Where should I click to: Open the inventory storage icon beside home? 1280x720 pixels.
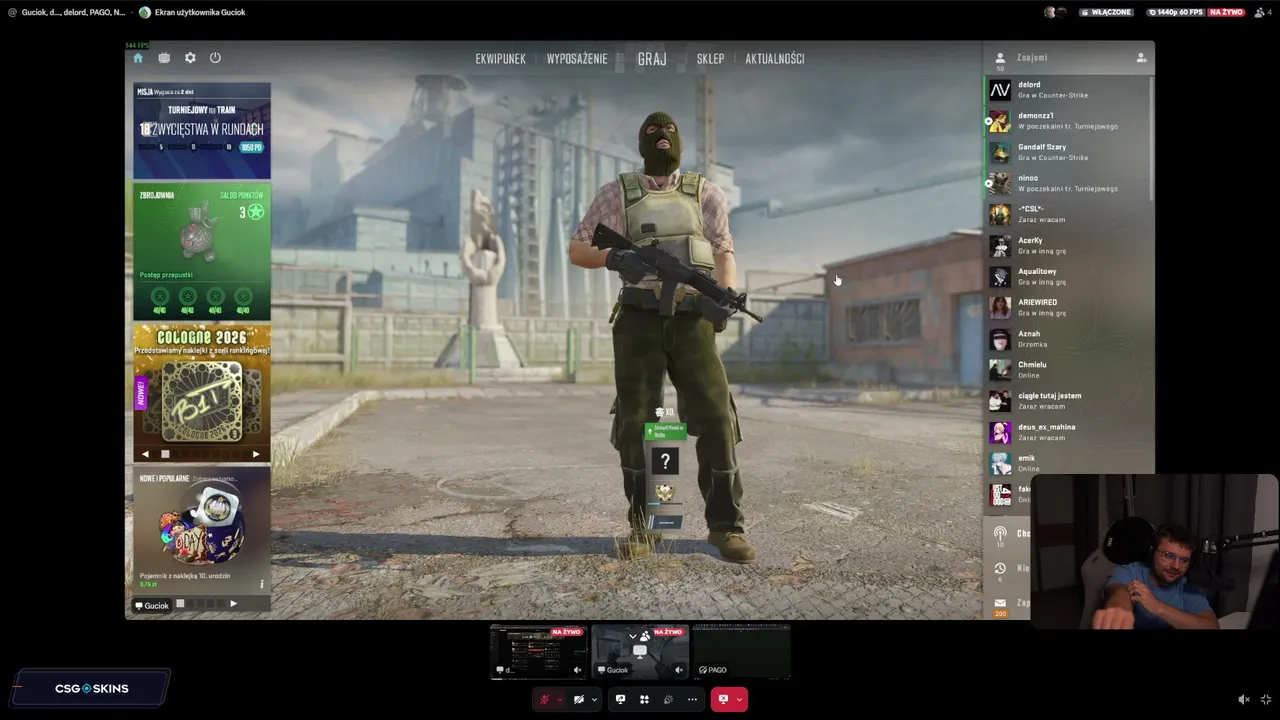164,58
